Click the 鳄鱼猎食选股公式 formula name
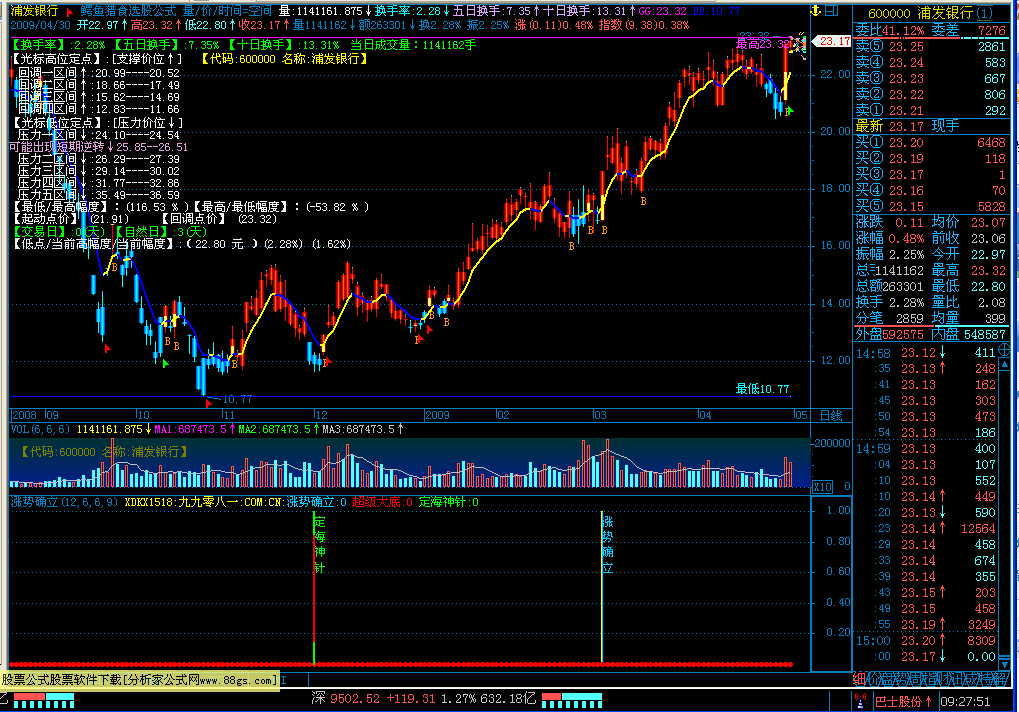Screen dimensions: 1019x712 point(128,11)
